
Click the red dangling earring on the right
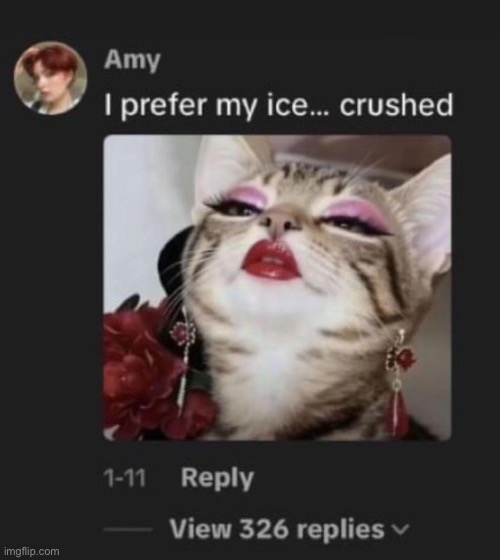coord(399,383)
